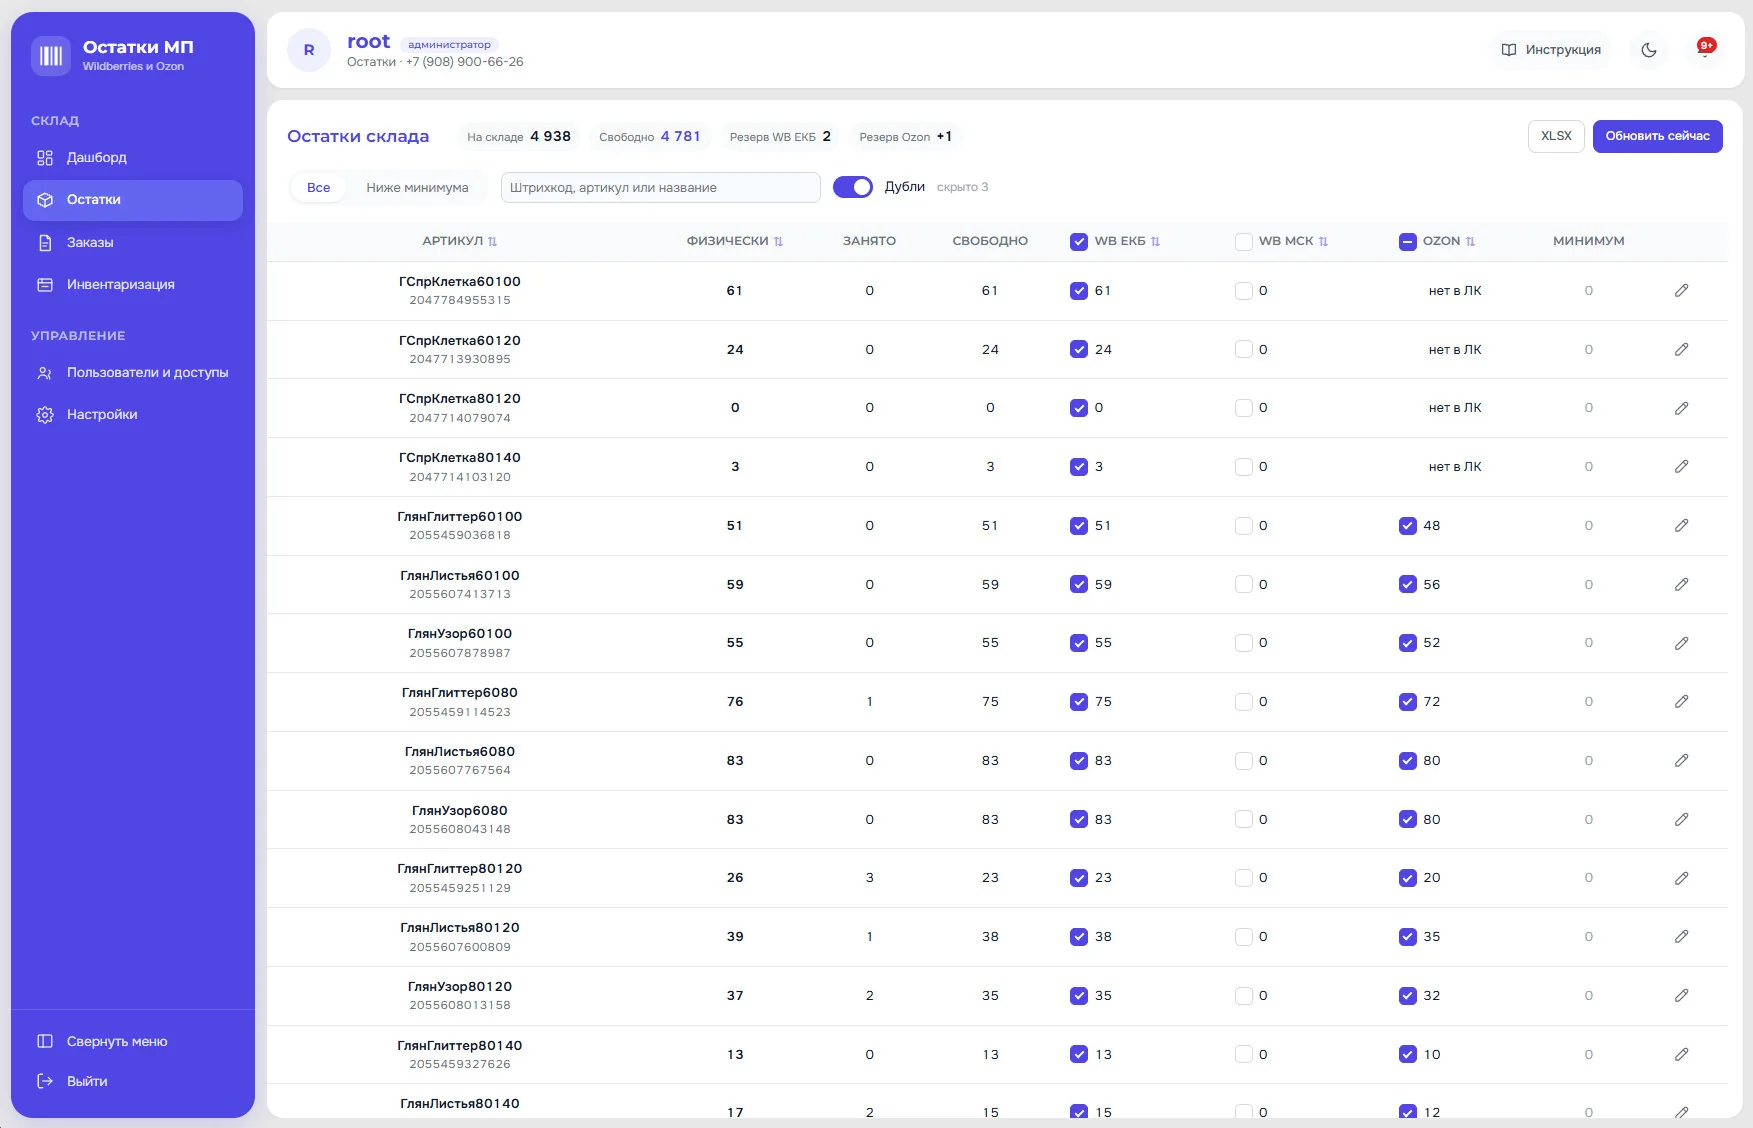Edit row ГСпрКлетка60120 with pencil icon

coord(1681,350)
